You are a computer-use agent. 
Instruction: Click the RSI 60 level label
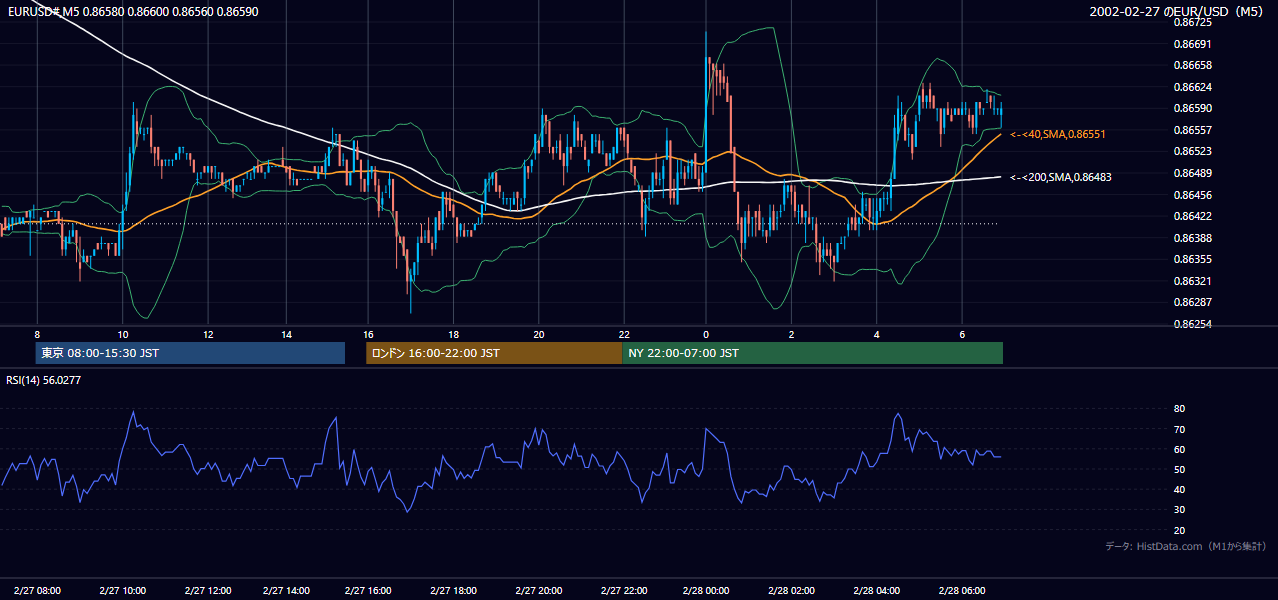coord(1180,449)
